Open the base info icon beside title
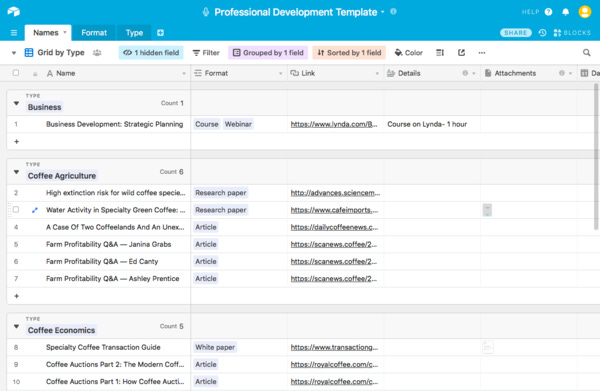Viewport: 600px width, 391px height. tap(393, 11)
